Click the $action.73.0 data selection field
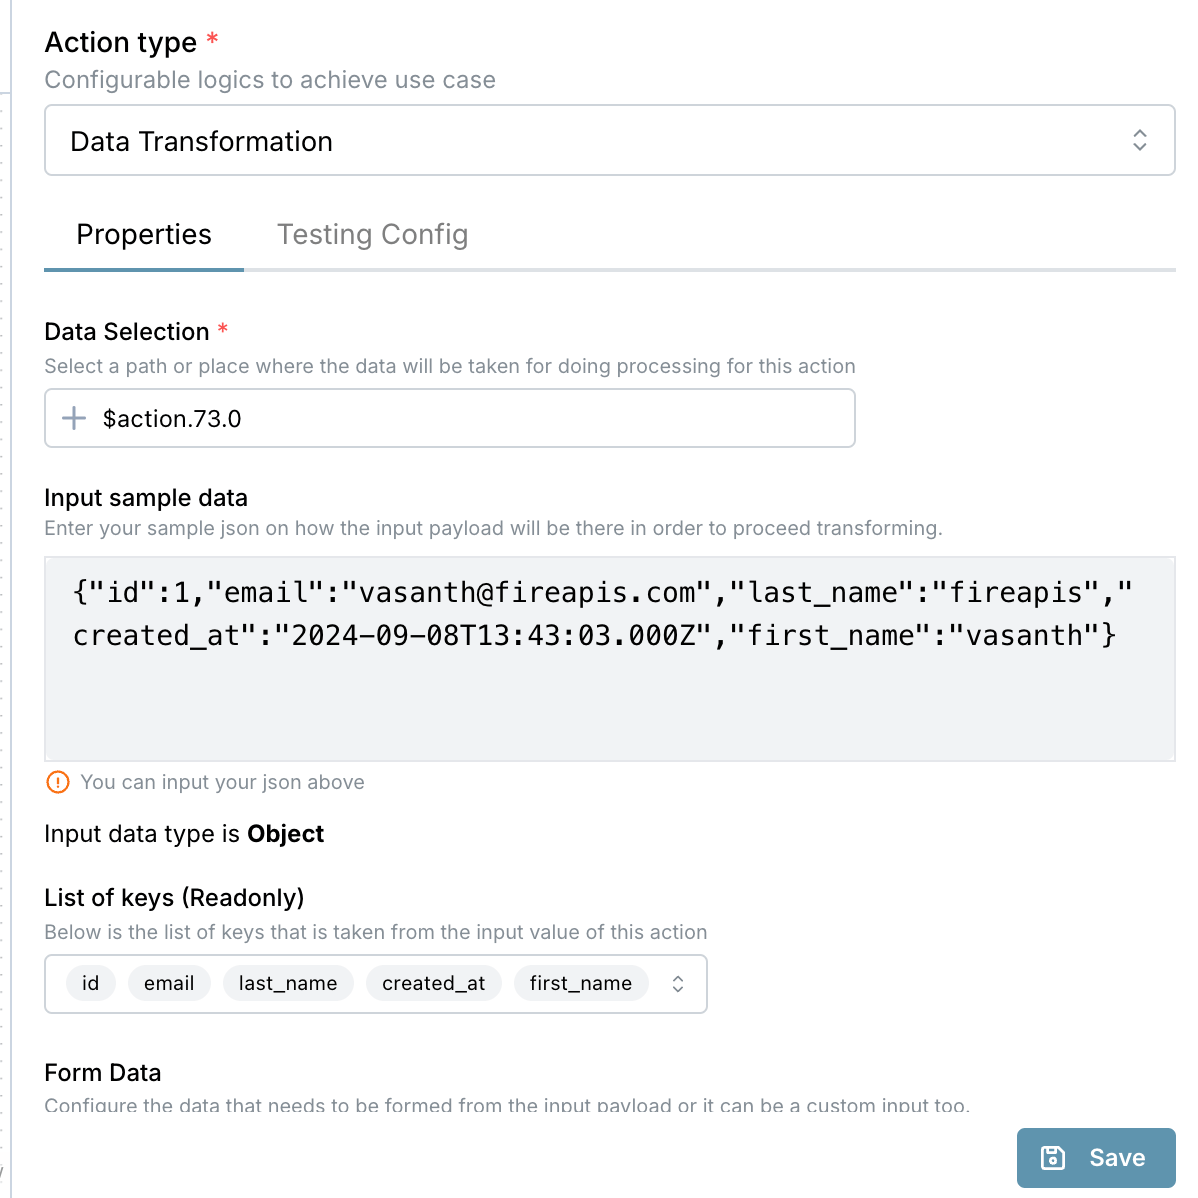Image resolution: width=1198 pixels, height=1198 pixels. [449, 418]
